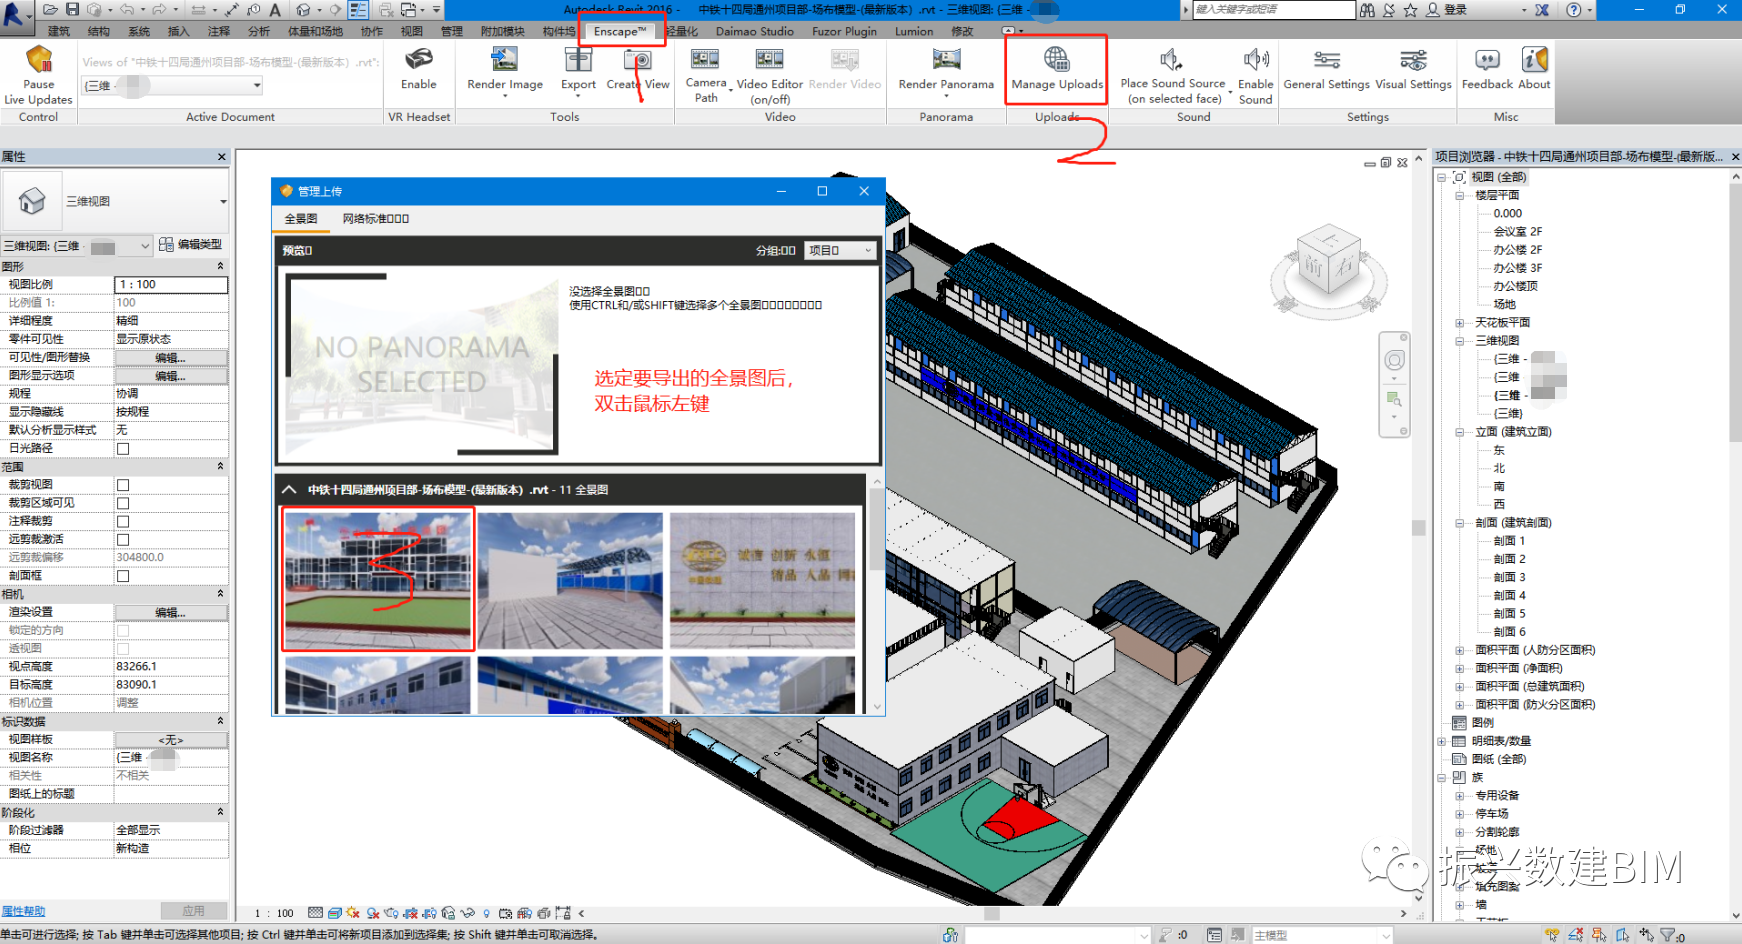The width and height of the screenshot is (1742, 944).
Task: Select the white wall panorama thumbnail
Action: click(x=570, y=580)
